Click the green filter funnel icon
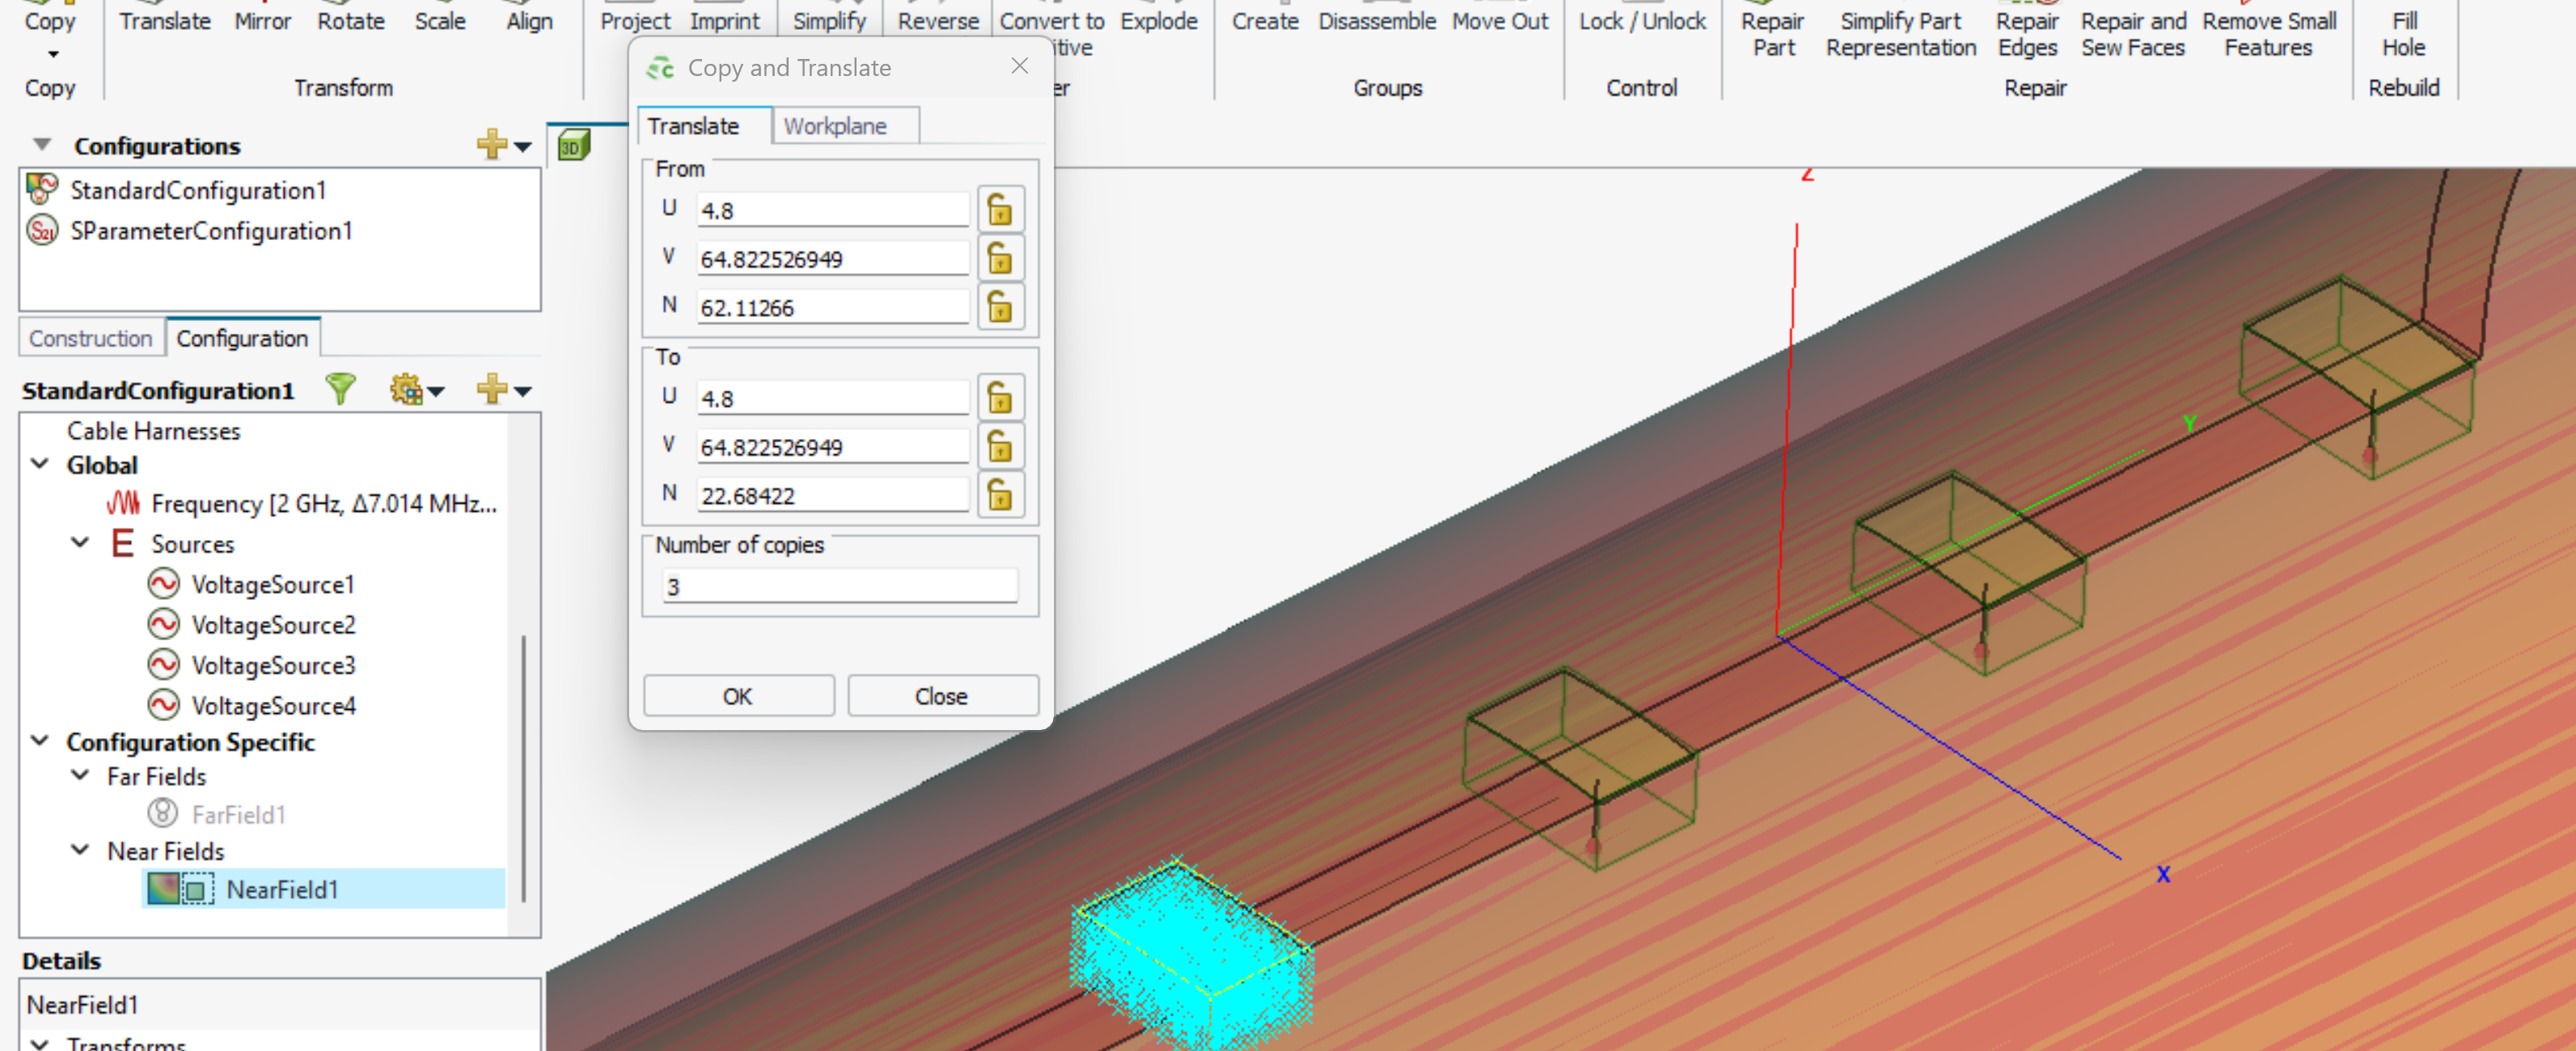Viewport: 2576px width, 1051px height. tap(340, 389)
